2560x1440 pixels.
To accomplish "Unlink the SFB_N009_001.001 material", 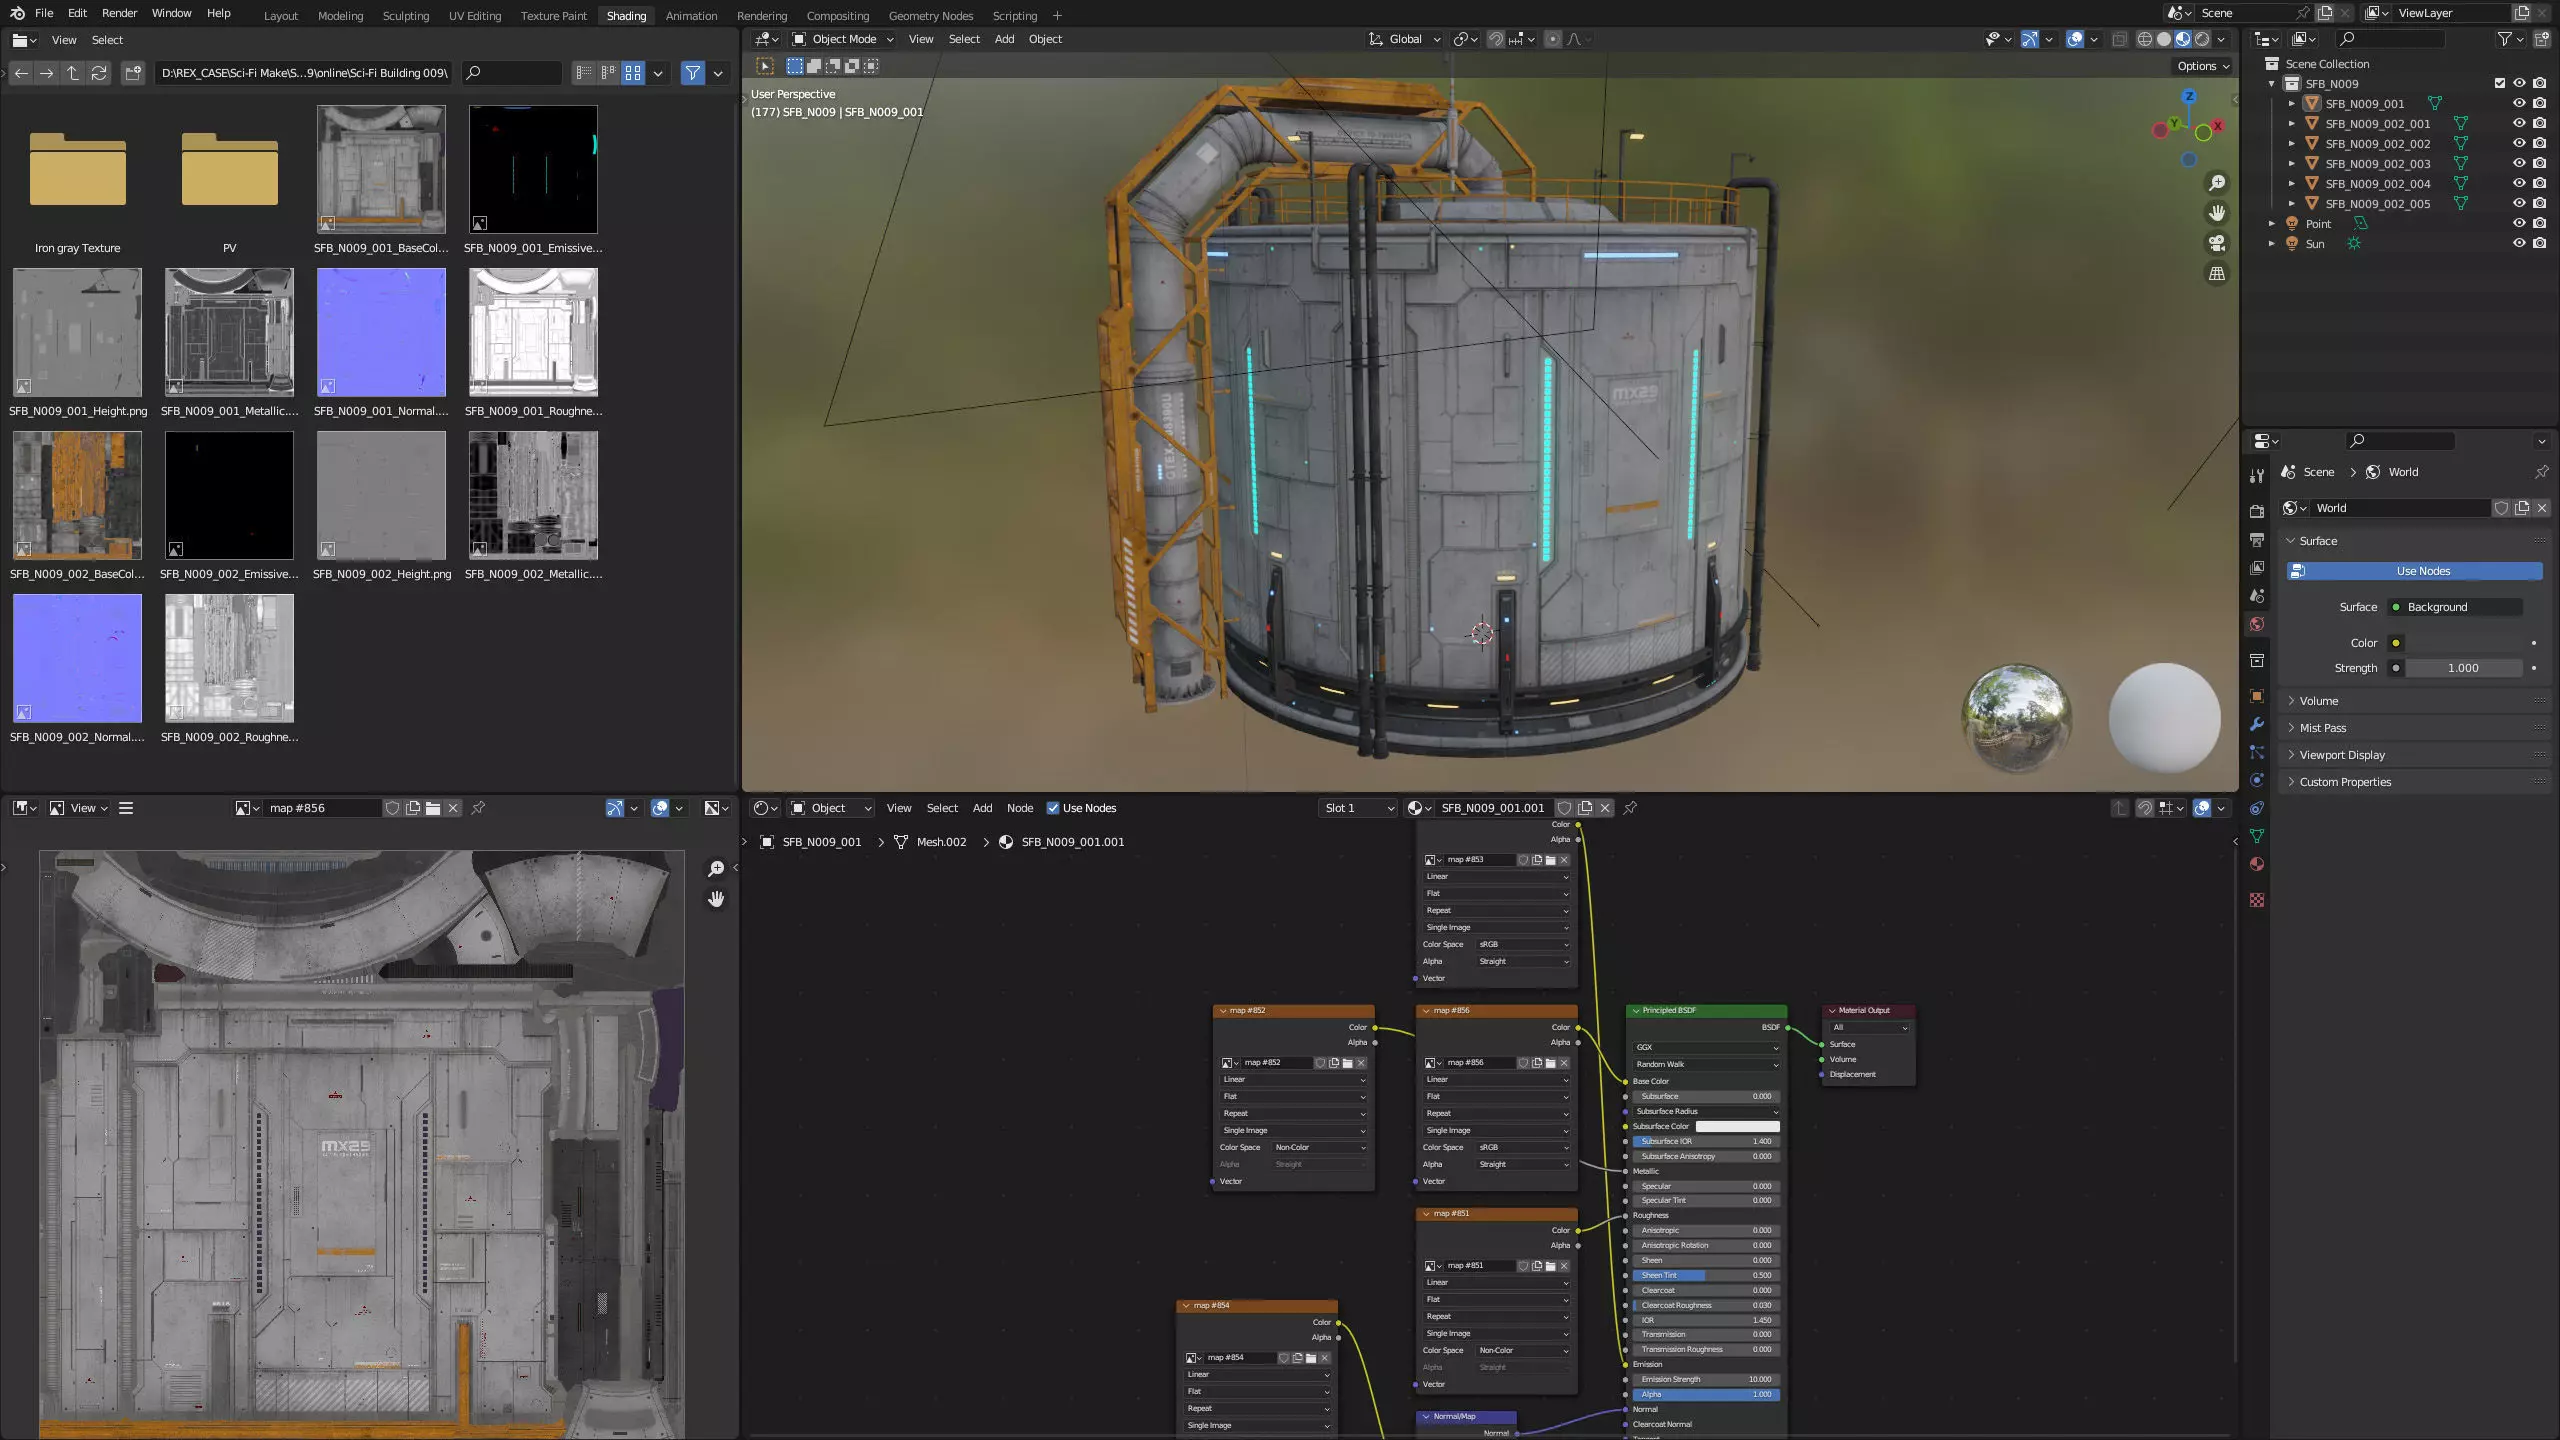I will point(1605,808).
